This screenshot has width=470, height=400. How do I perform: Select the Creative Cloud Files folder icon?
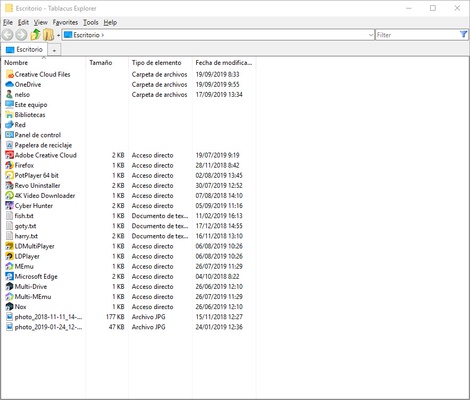[x=10, y=74]
